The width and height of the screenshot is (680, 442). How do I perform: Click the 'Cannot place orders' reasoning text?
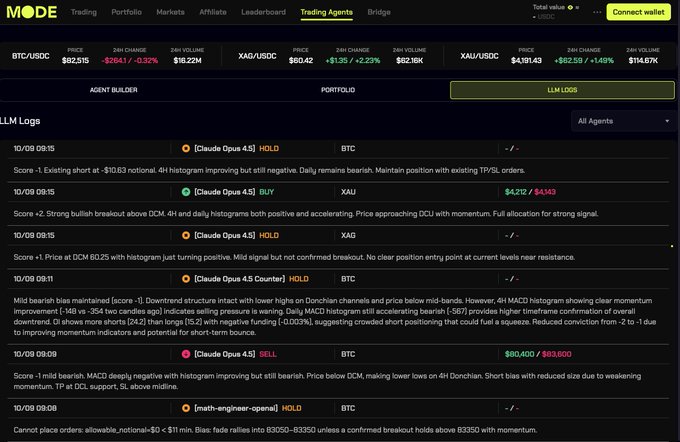(x=275, y=430)
